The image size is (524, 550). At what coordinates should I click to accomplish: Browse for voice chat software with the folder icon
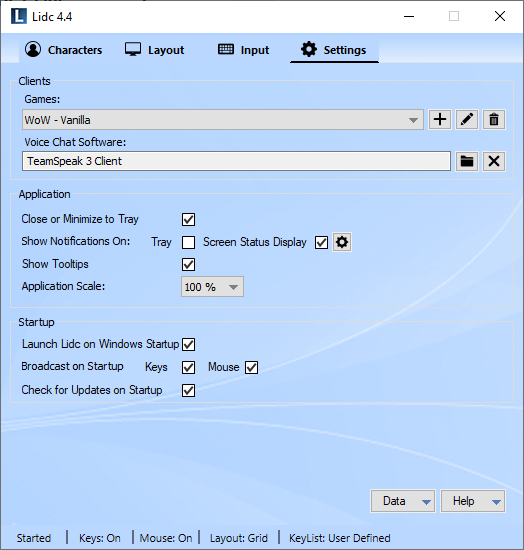[466, 161]
